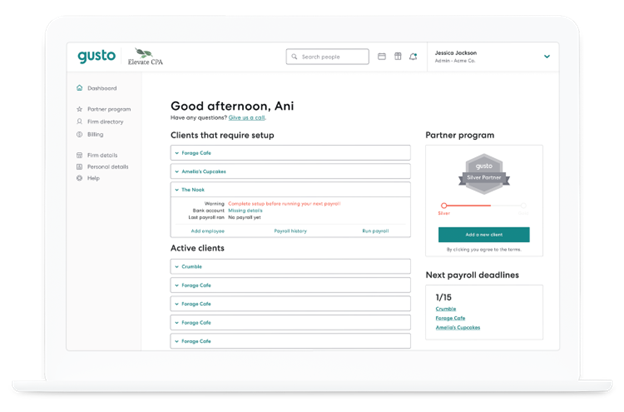624x412 pixels.
Task: Click the Silver marker on partner progress bar
Action: (x=444, y=205)
